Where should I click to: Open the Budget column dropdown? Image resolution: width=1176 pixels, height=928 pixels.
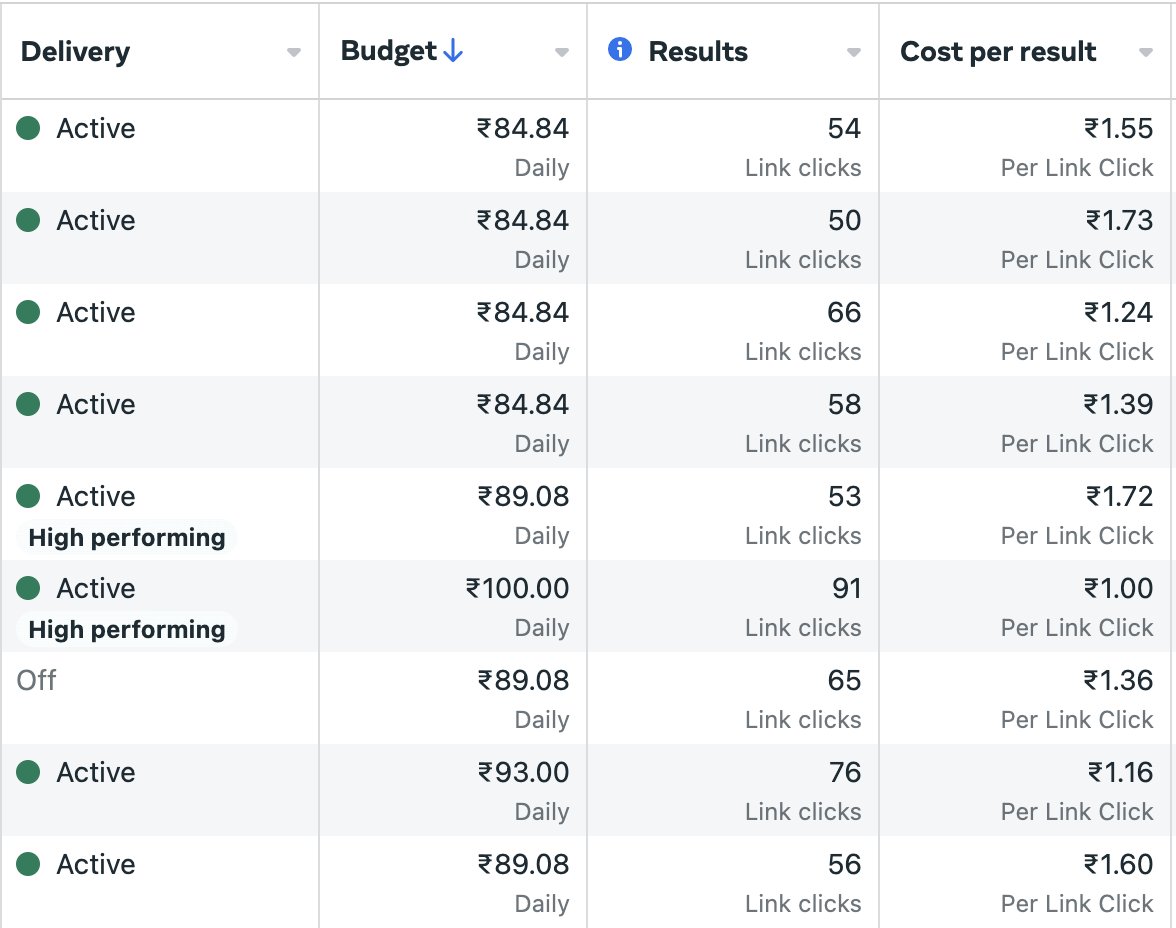(561, 52)
